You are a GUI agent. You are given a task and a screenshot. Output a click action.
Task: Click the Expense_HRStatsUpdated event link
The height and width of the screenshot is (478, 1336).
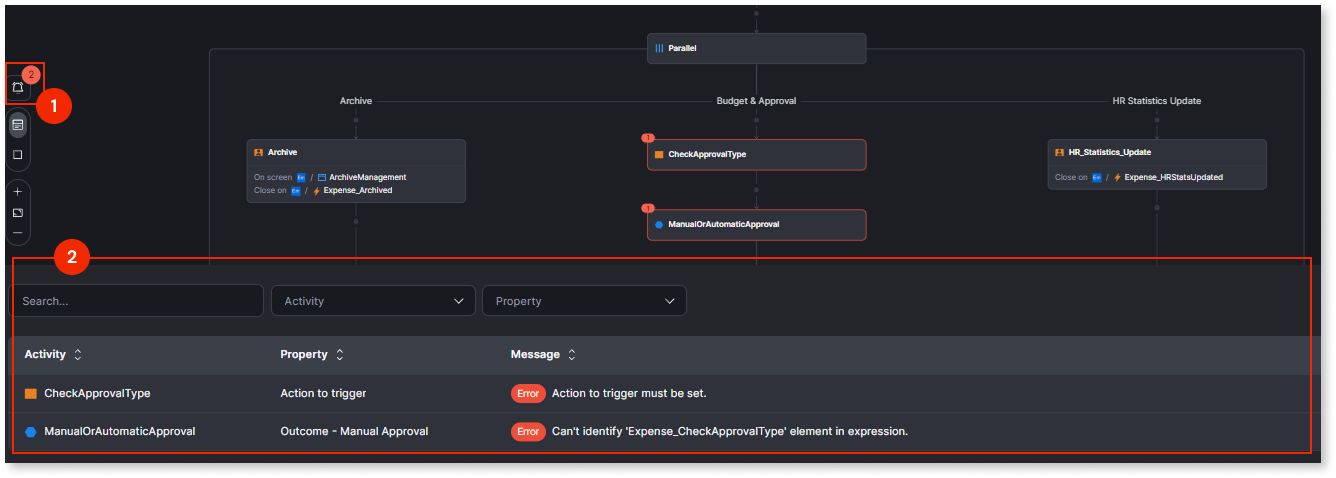click(1173, 177)
